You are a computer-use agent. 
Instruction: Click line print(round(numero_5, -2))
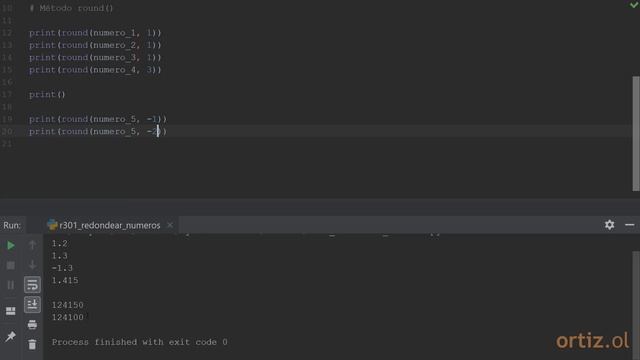pyautogui.click(x=98, y=131)
